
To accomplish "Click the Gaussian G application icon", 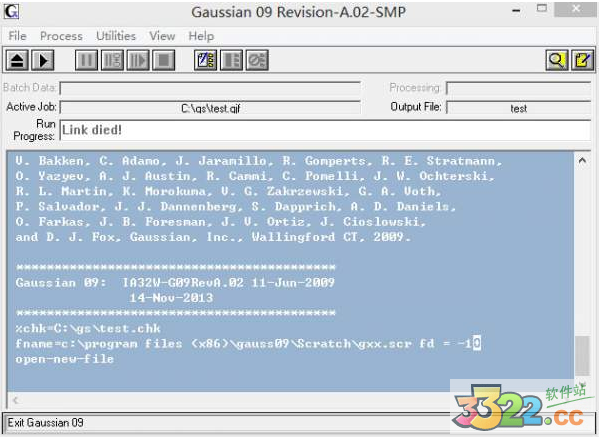I will coord(11,11).
